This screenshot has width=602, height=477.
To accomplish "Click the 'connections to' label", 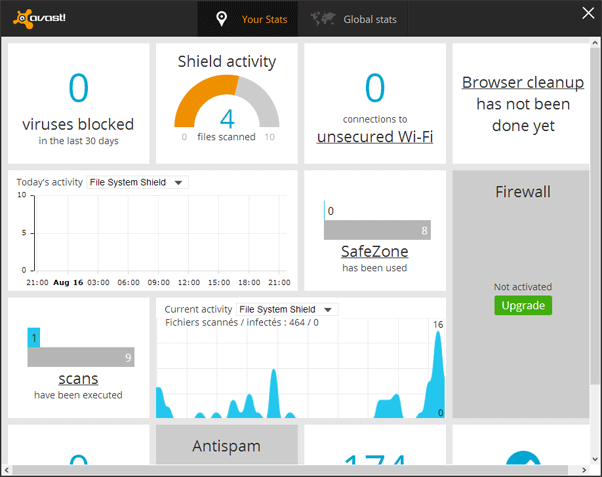I will [375, 119].
